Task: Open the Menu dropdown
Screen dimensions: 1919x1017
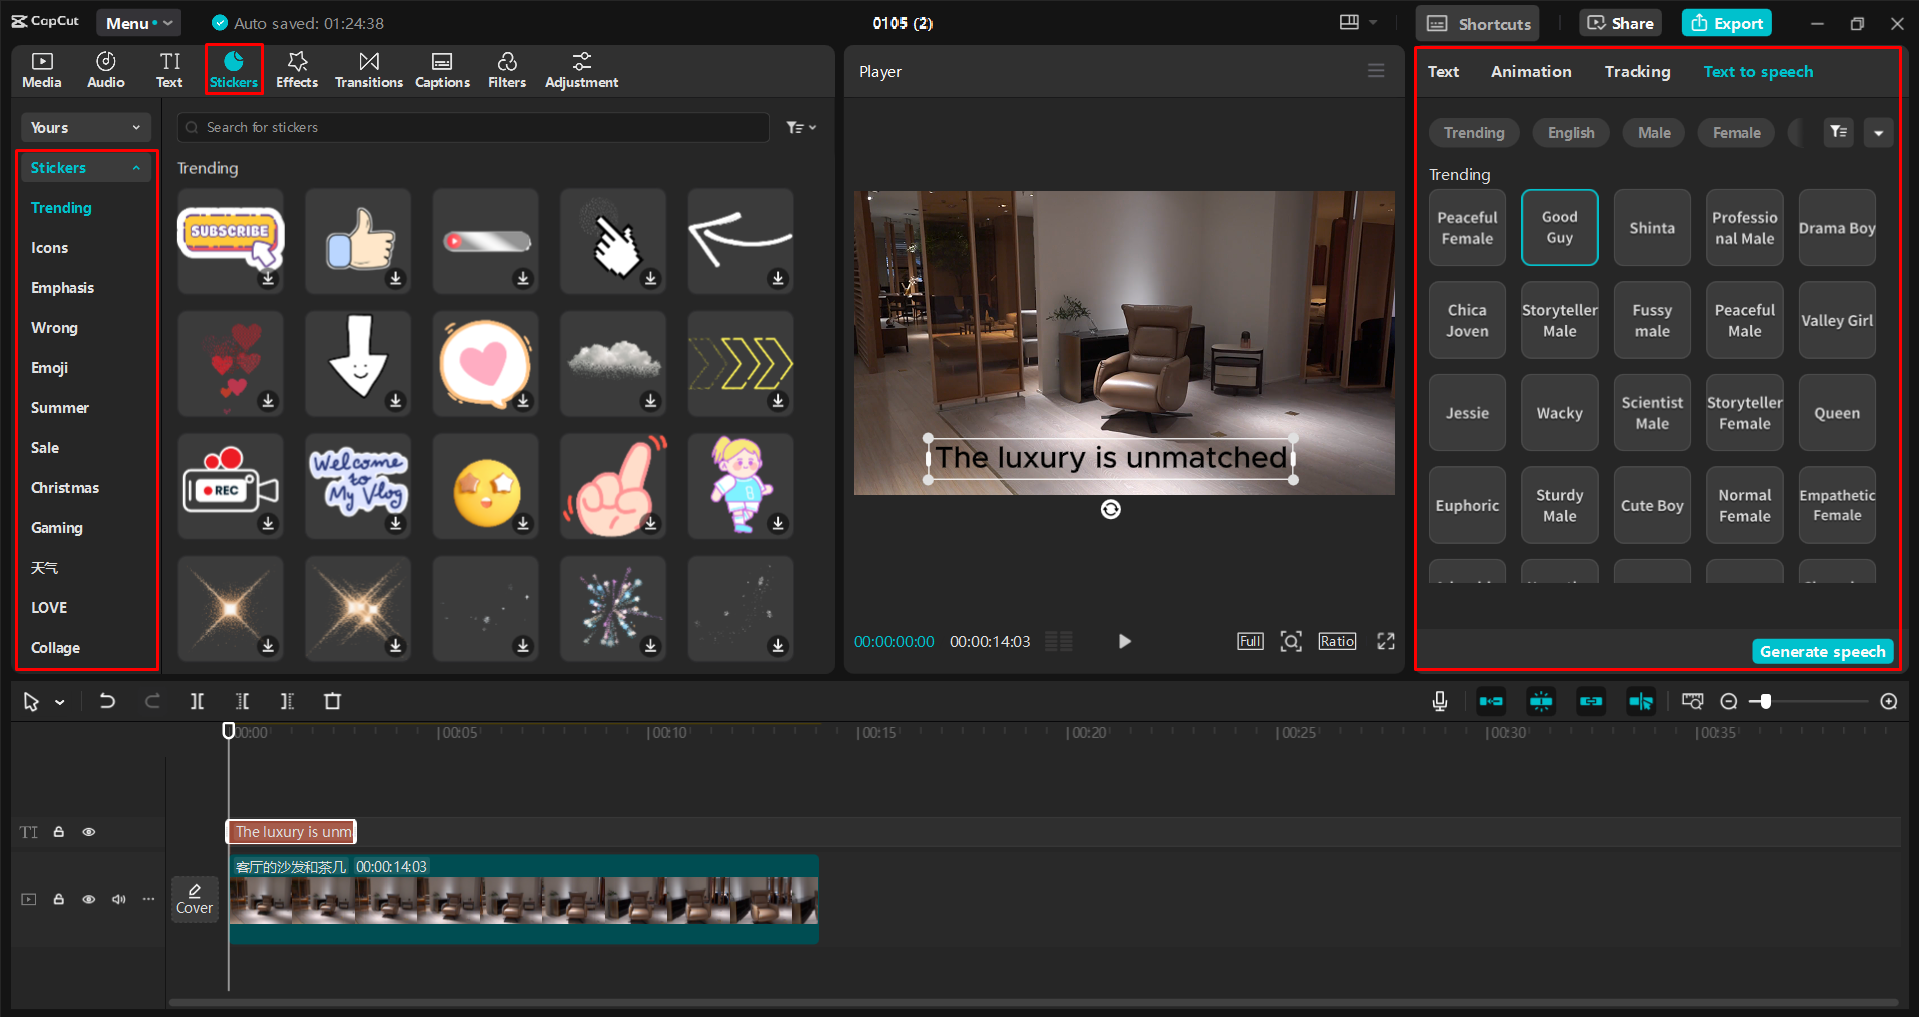Action: point(138,22)
